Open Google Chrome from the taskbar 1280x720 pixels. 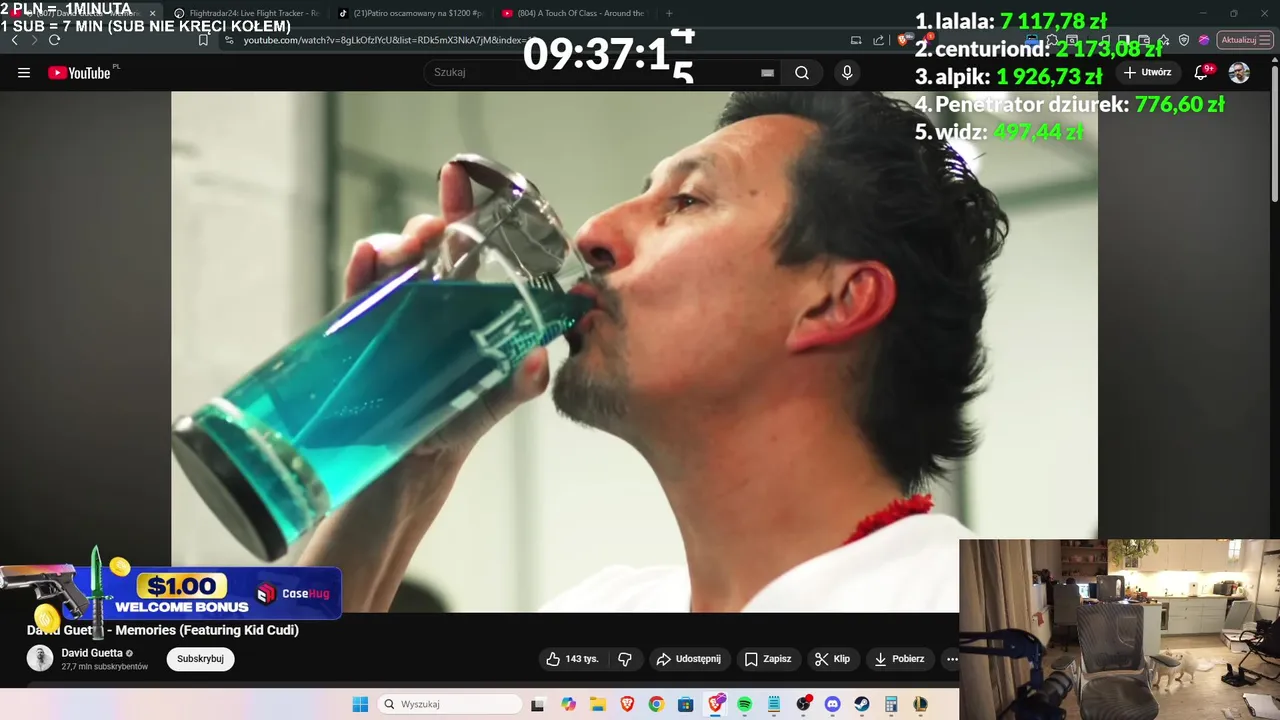click(656, 704)
